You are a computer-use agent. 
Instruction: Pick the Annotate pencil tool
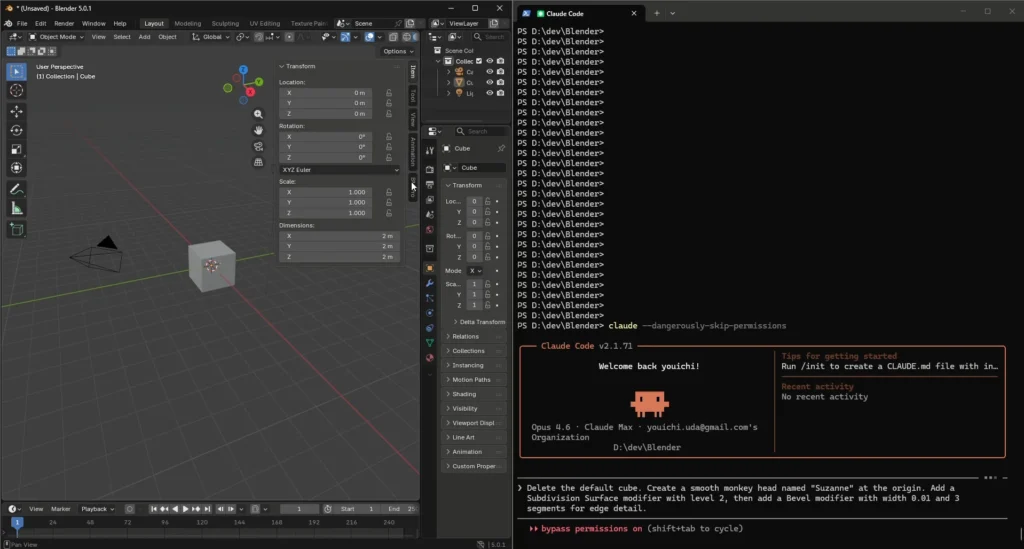(16, 189)
